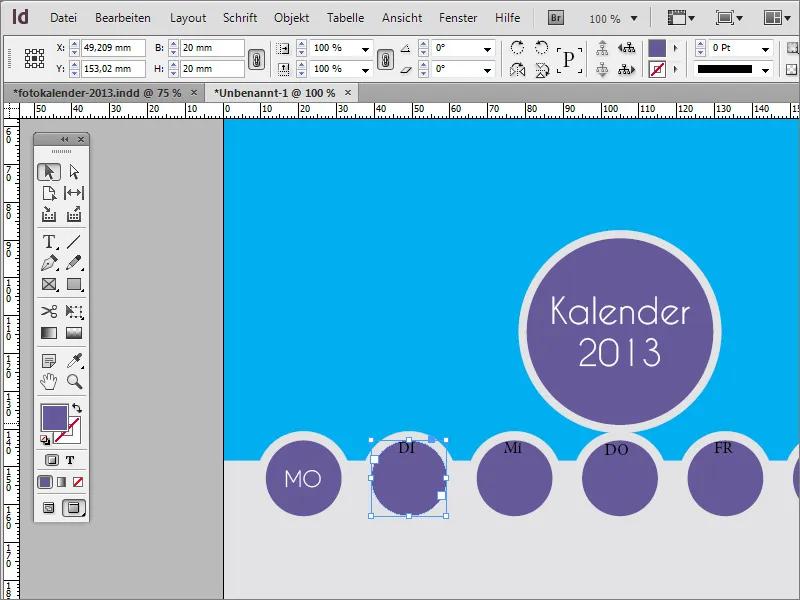
Task: Switch to Normal view mode
Action: click(48, 508)
